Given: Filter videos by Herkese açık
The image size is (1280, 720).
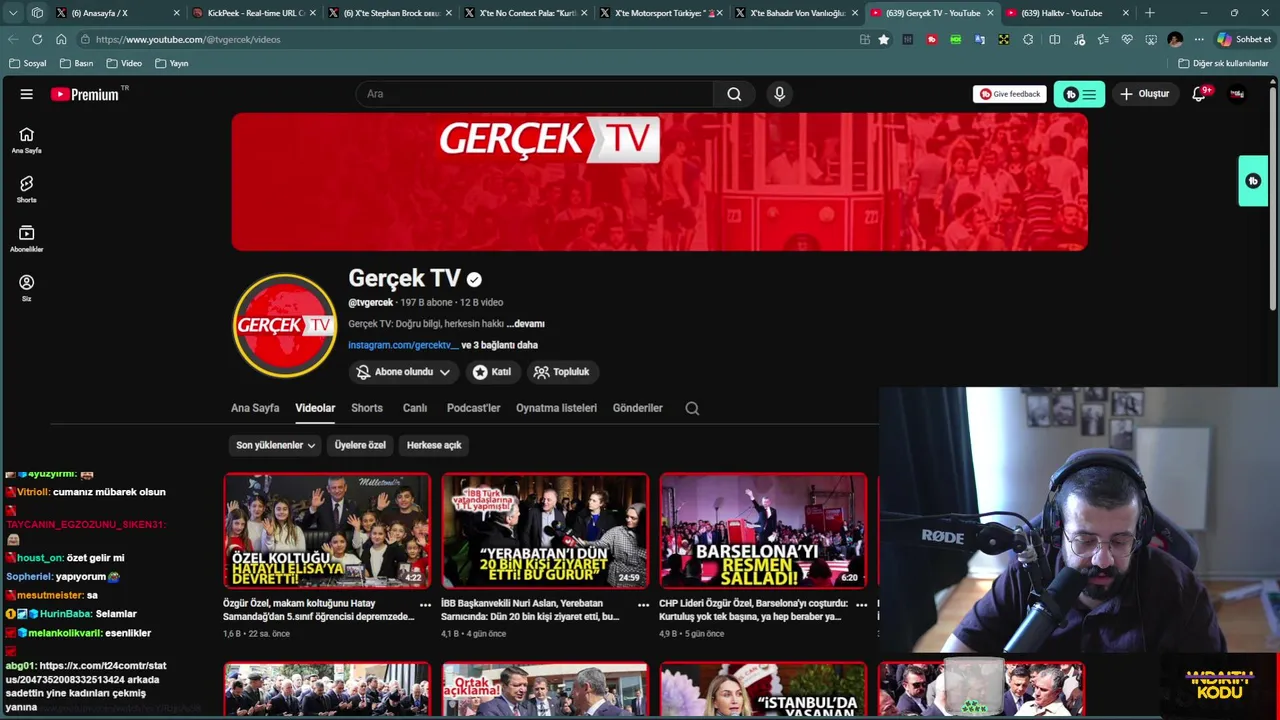Looking at the screenshot, I should 434,445.
